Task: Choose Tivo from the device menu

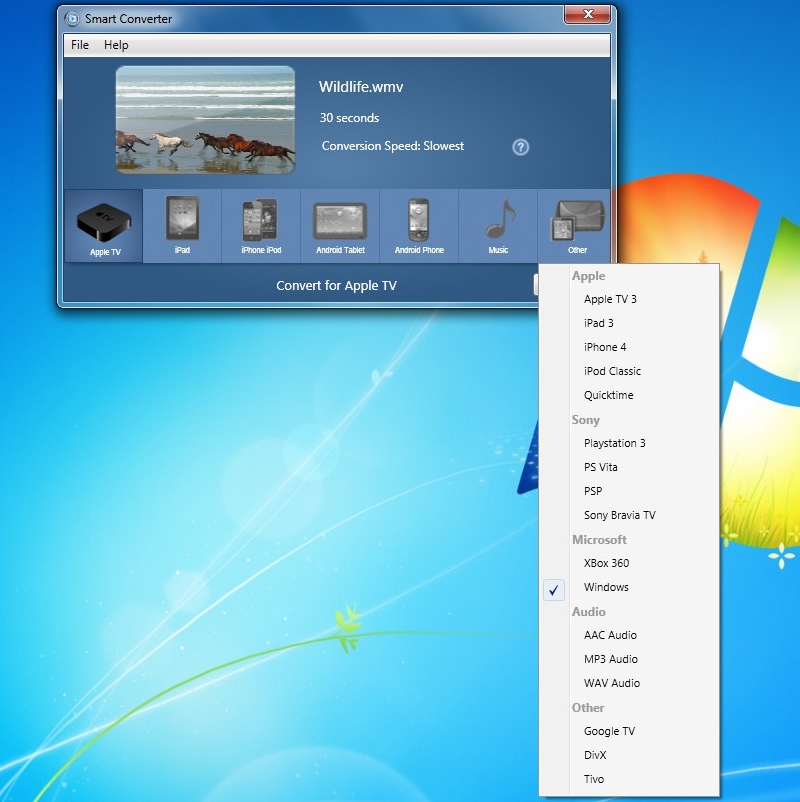Action: (629, 779)
